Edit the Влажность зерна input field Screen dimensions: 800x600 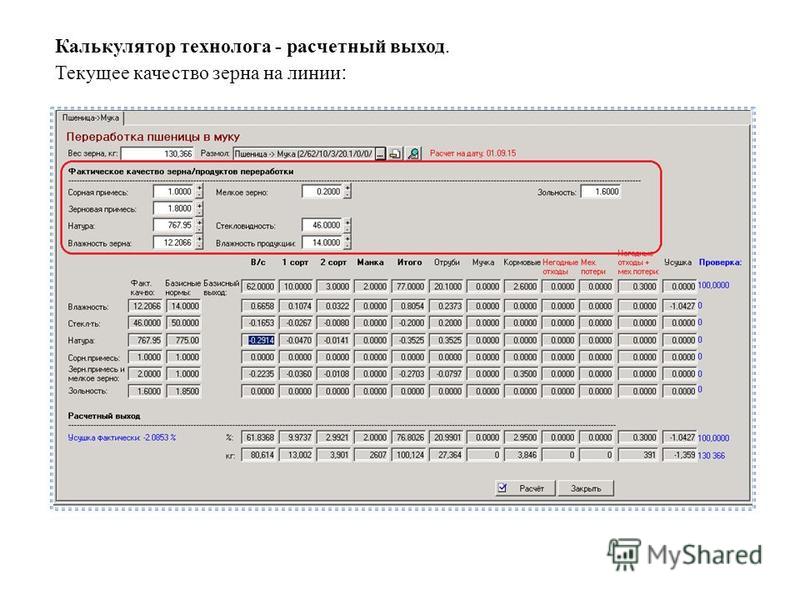click(x=173, y=243)
